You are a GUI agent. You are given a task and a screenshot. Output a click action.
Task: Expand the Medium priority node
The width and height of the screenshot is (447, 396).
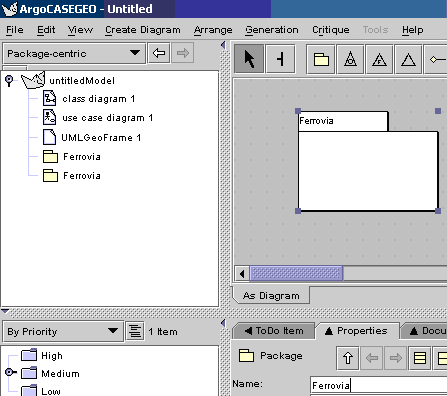click(10, 372)
